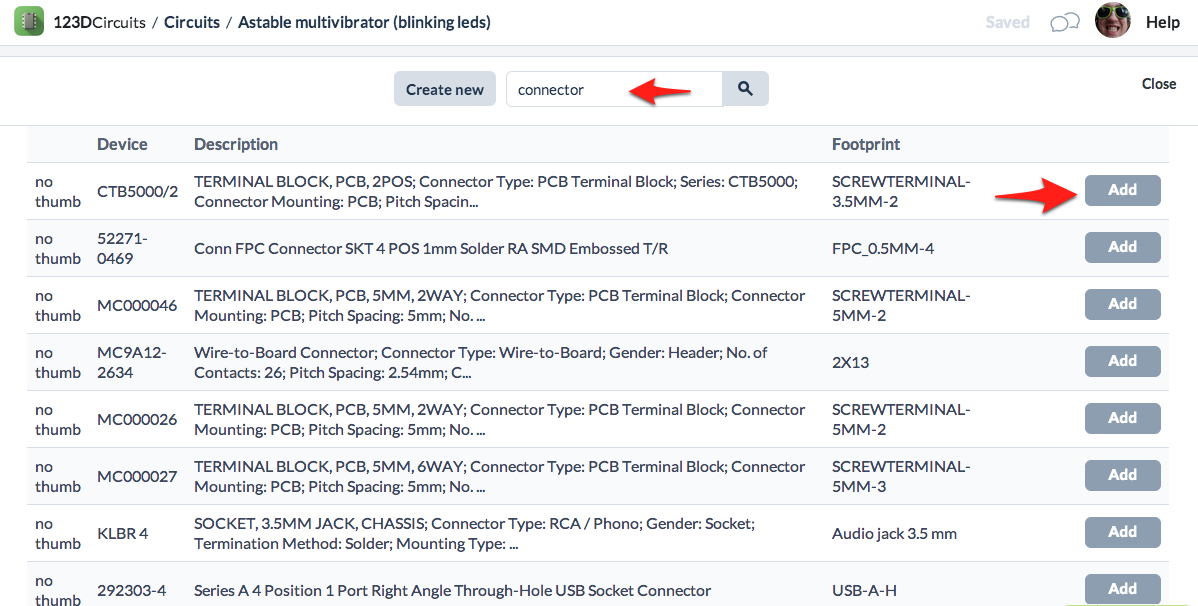The width and height of the screenshot is (1198, 606).
Task: Go to the Circuits breadcrumb link
Action: (x=192, y=22)
